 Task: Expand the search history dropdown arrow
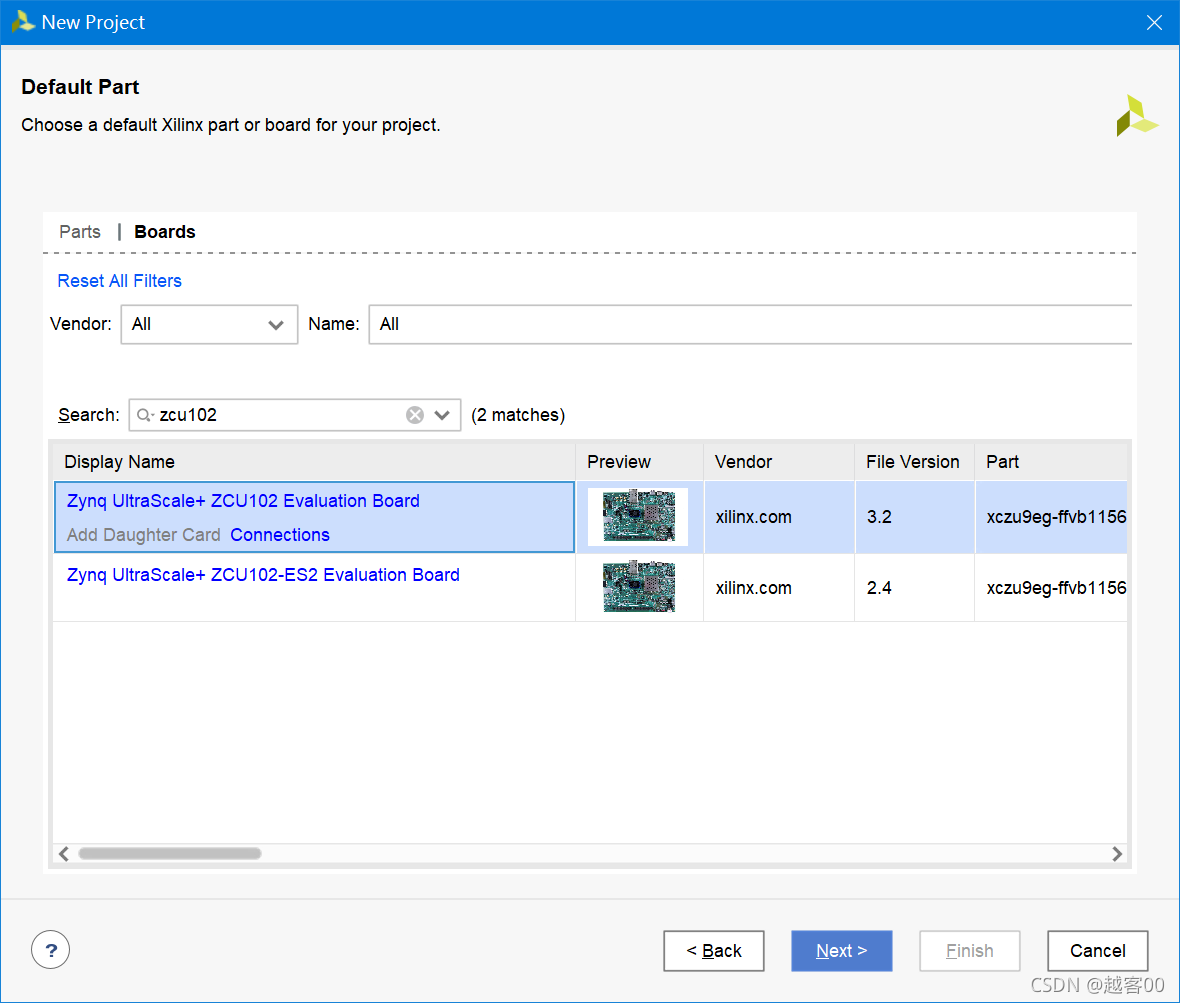(x=442, y=415)
